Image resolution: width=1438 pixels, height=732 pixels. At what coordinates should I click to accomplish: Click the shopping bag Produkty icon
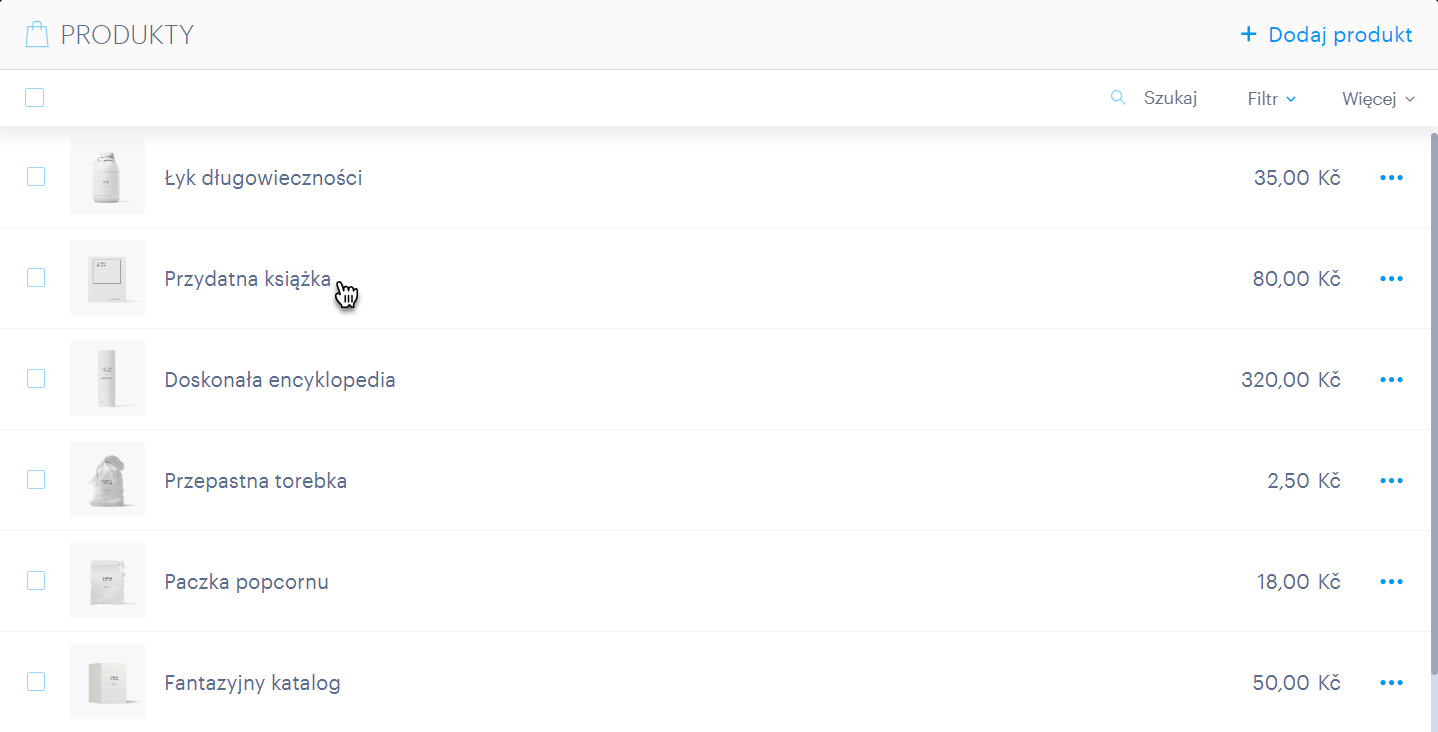pyautogui.click(x=37, y=35)
